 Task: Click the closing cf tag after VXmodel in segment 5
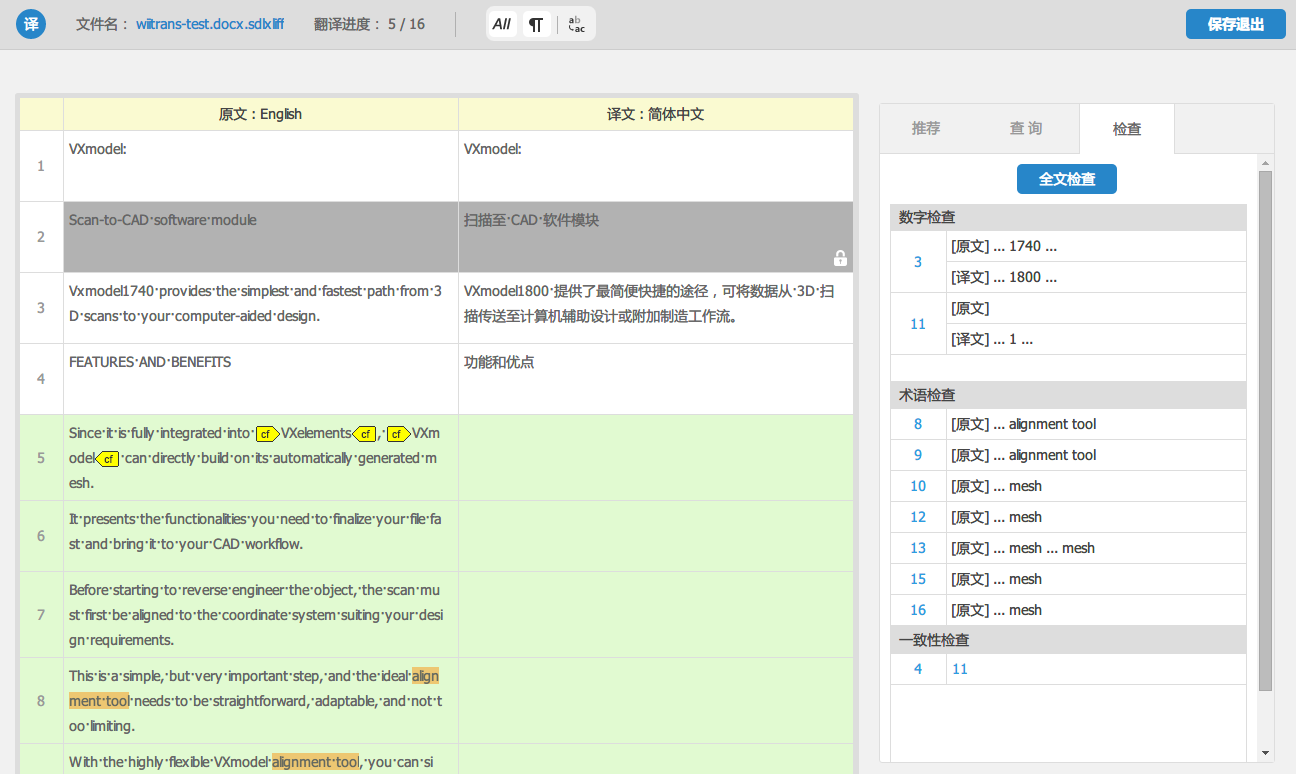point(107,459)
